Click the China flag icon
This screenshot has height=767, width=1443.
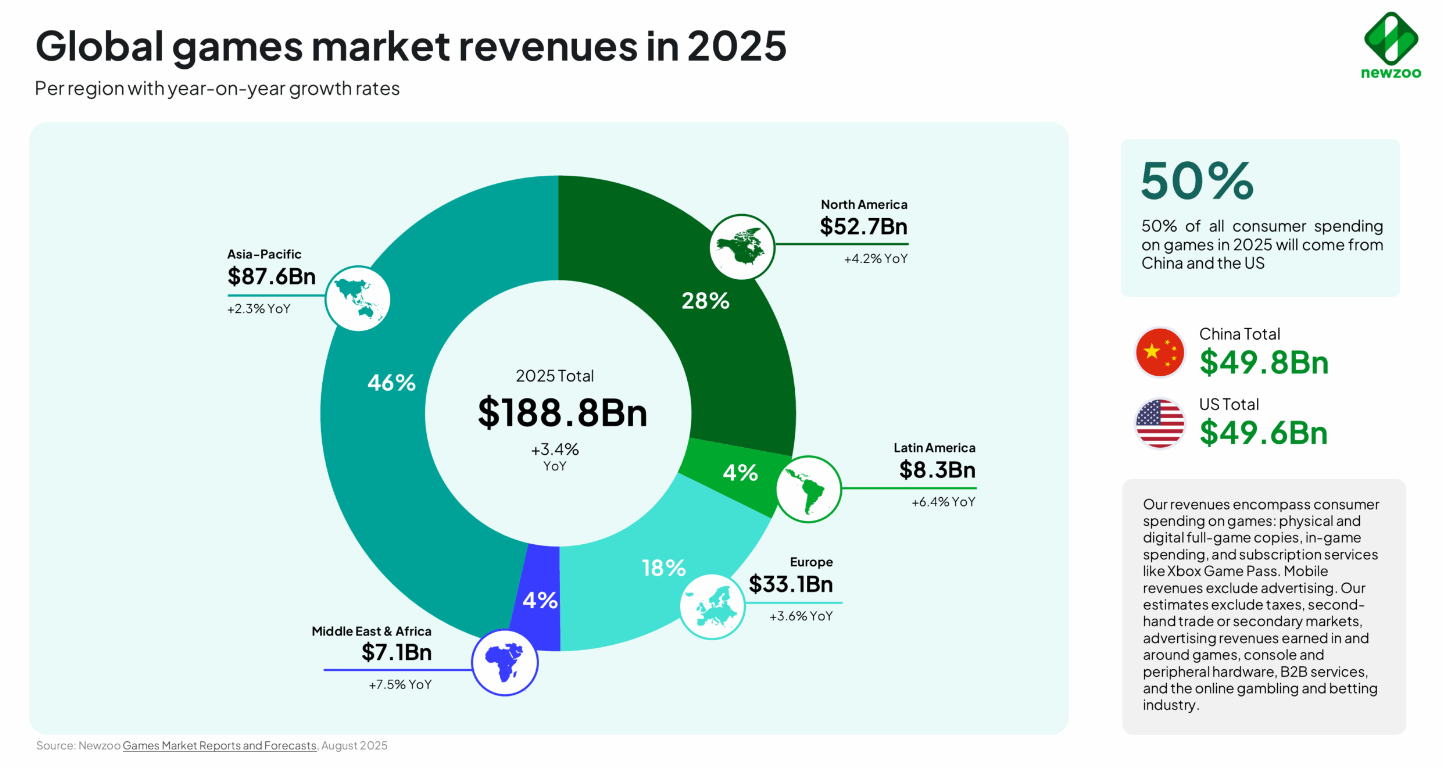[1160, 352]
